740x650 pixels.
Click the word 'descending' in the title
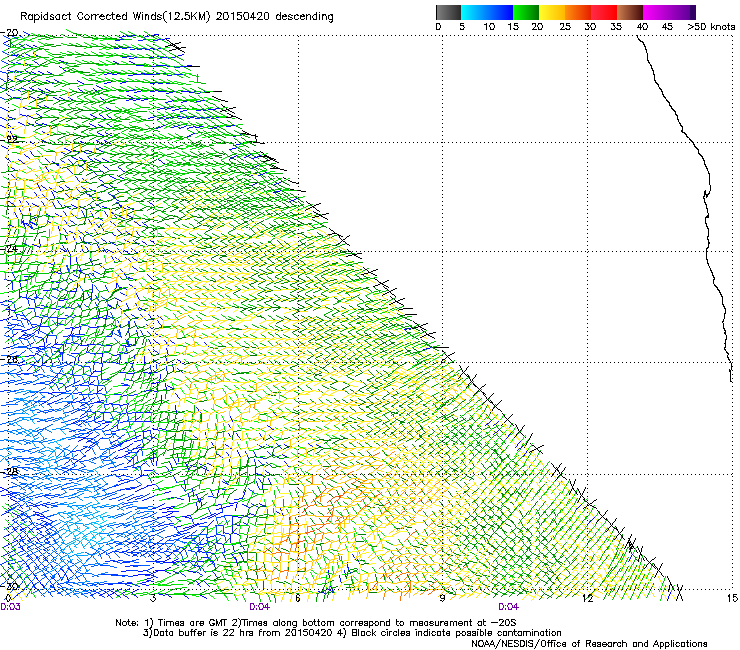[304, 17]
